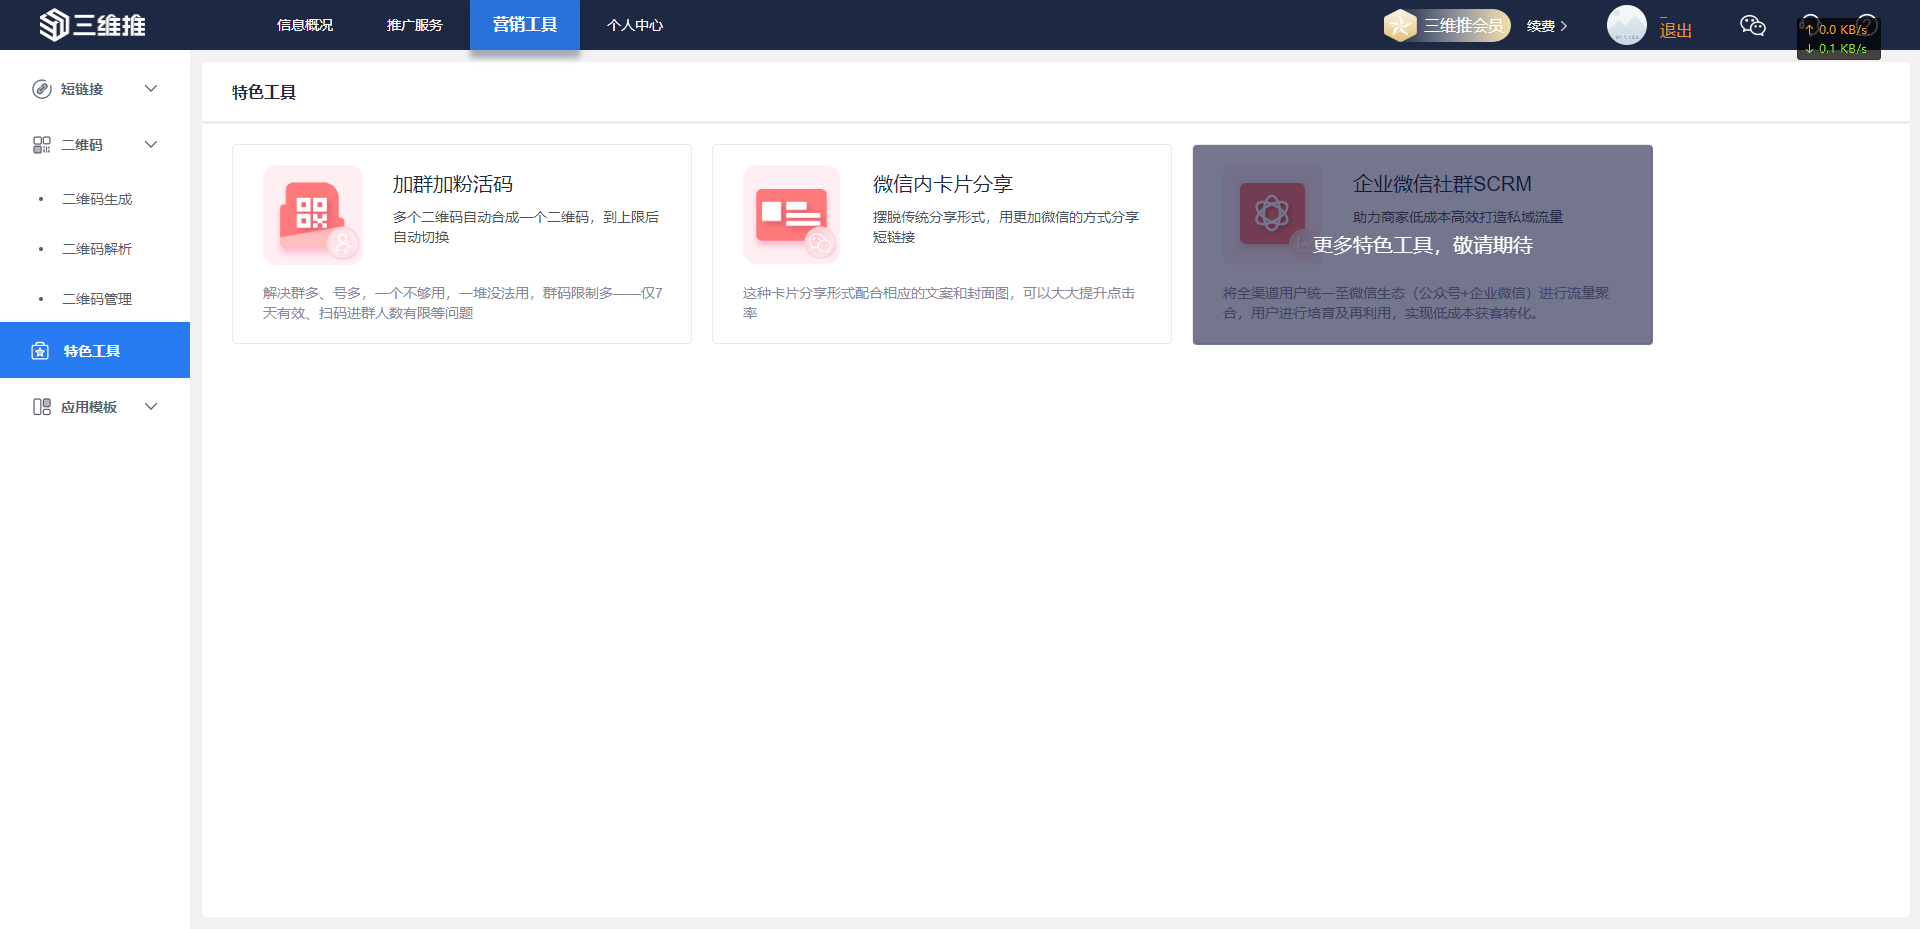Click the 特色工具 sidebar icon
Viewport: 1920px width, 929px height.
pyautogui.click(x=40, y=351)
